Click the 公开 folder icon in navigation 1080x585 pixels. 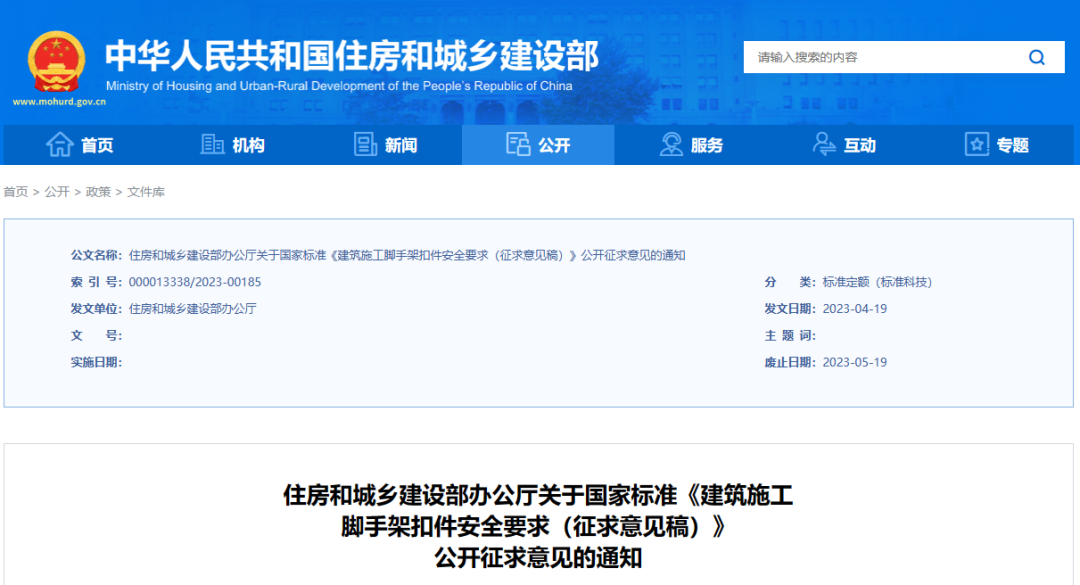pyautogui.click(x=519, y=144)
